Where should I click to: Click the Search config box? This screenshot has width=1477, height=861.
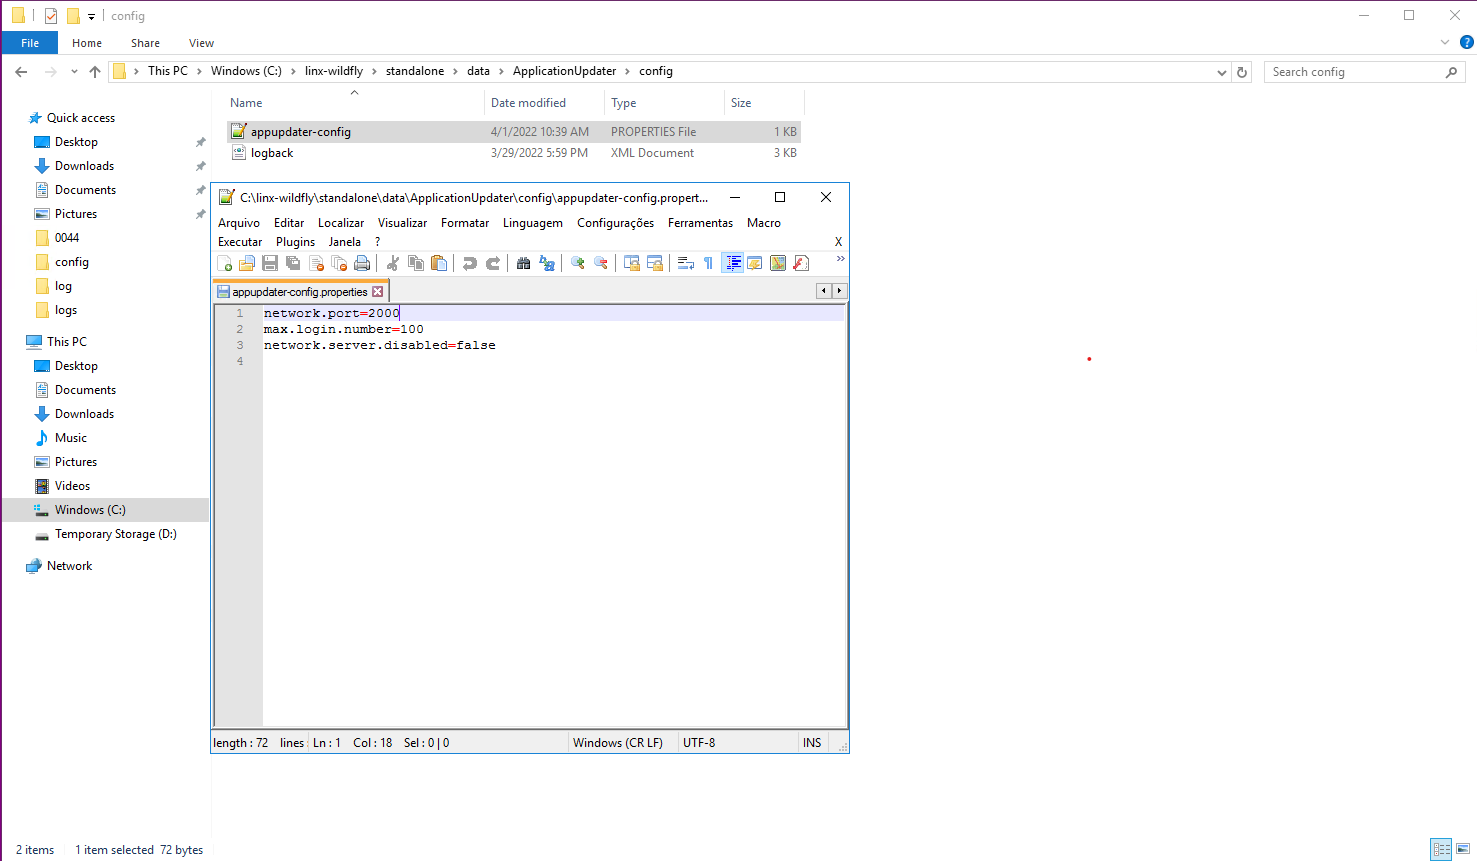tap(1364, 72)
